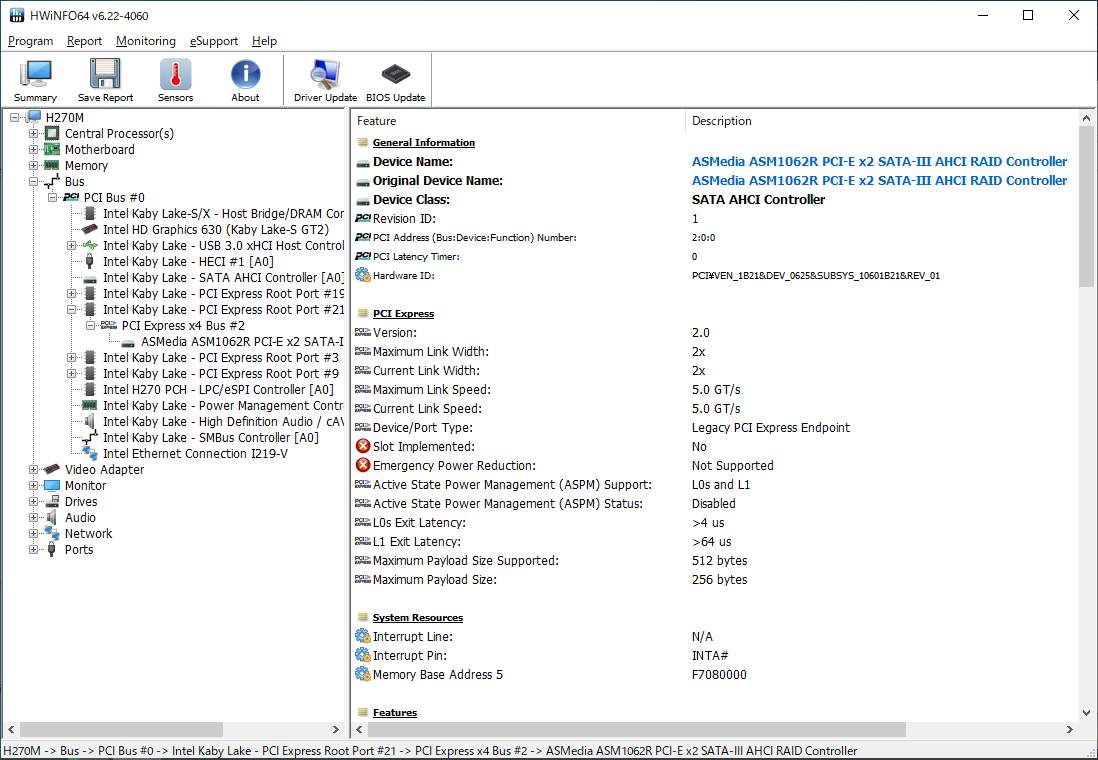Click the Original Device Name ASMedia link

879,181
